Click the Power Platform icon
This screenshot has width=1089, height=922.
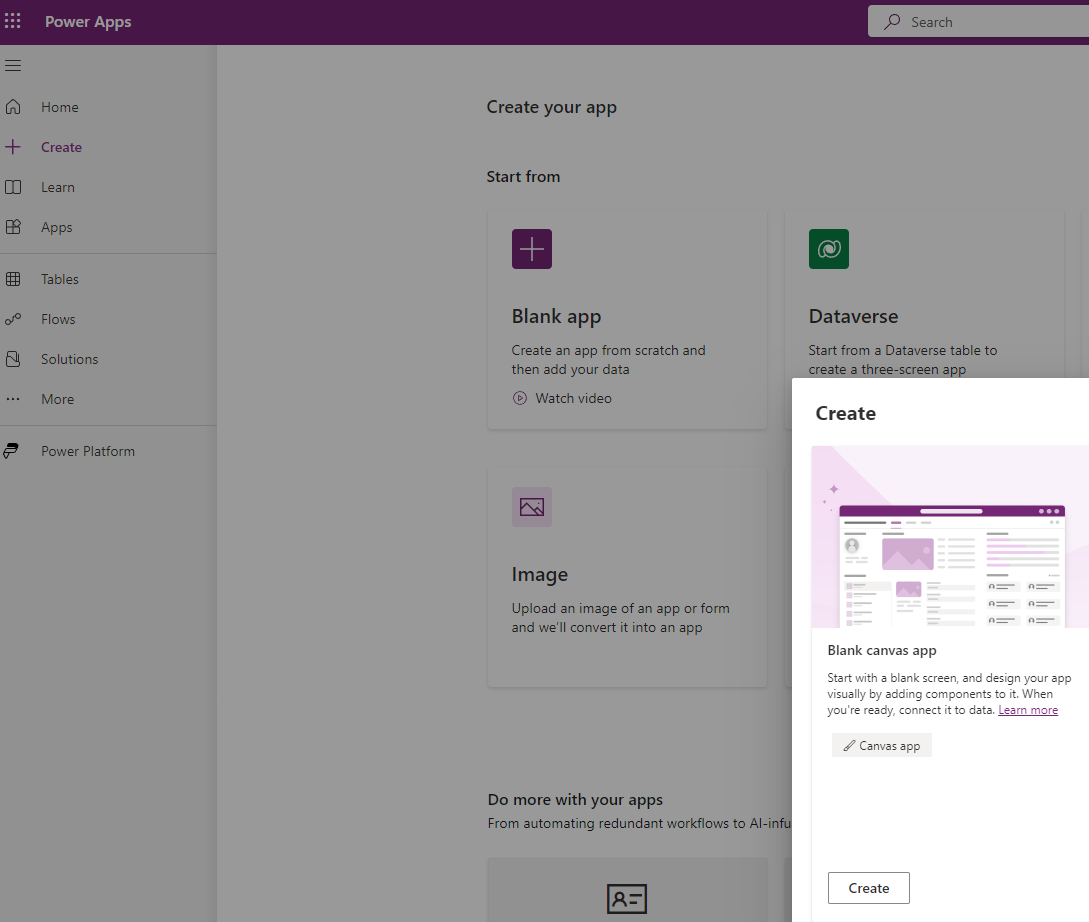(x=12, y=451)
